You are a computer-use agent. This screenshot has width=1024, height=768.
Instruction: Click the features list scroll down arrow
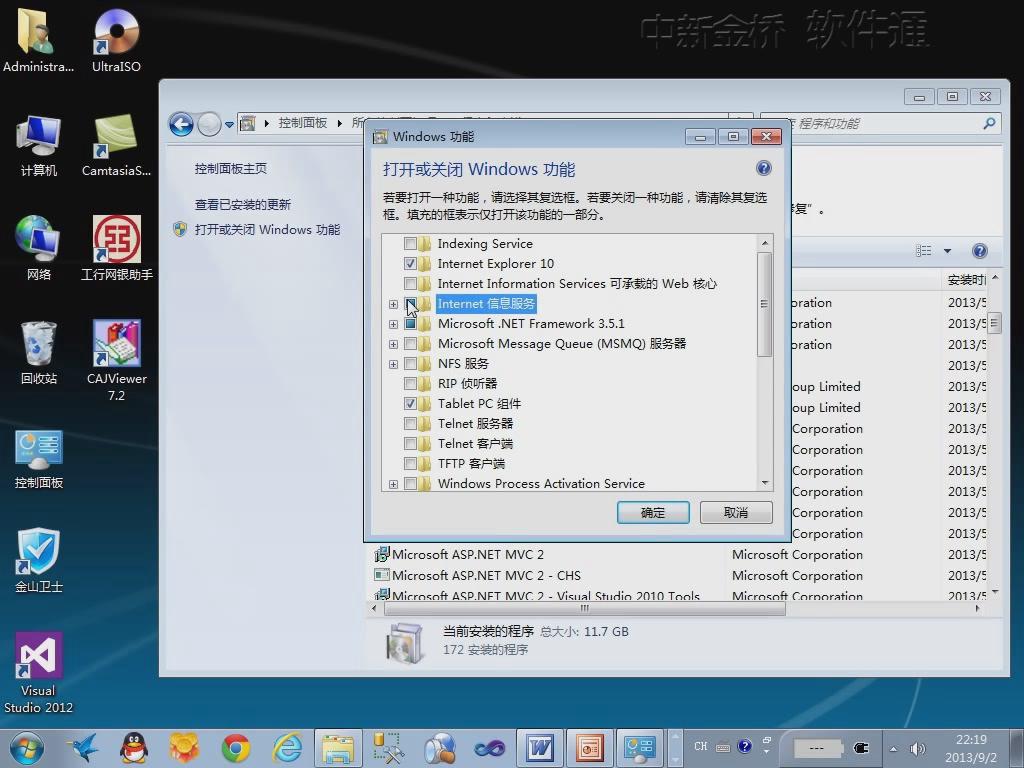[765, 483]
